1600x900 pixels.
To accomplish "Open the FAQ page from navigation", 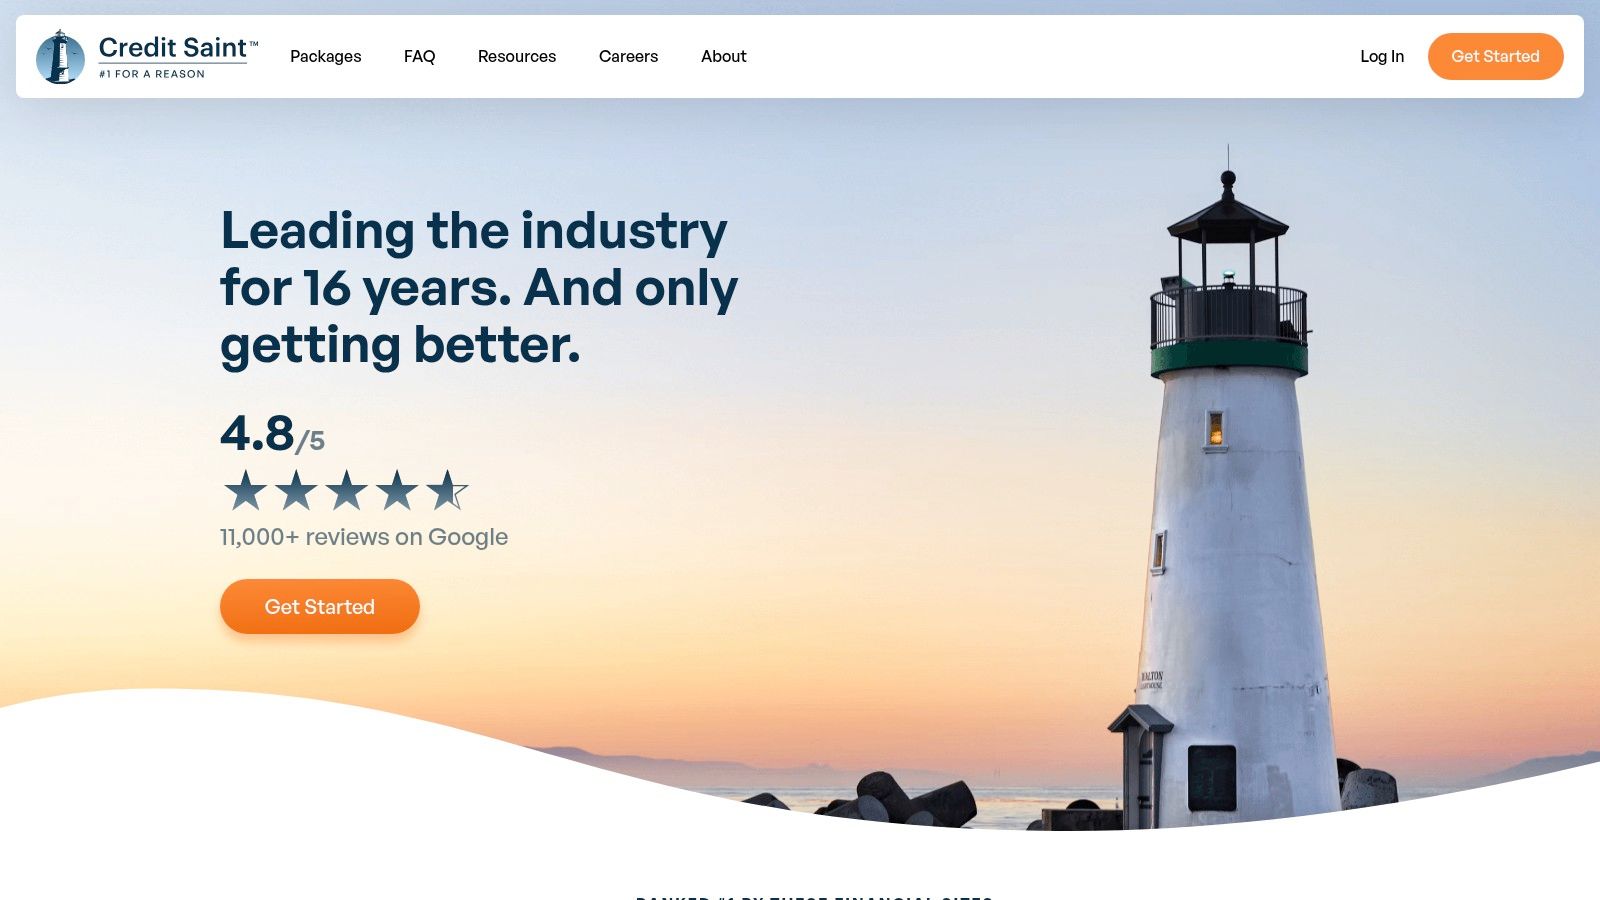I will click(x=419, y=56).
